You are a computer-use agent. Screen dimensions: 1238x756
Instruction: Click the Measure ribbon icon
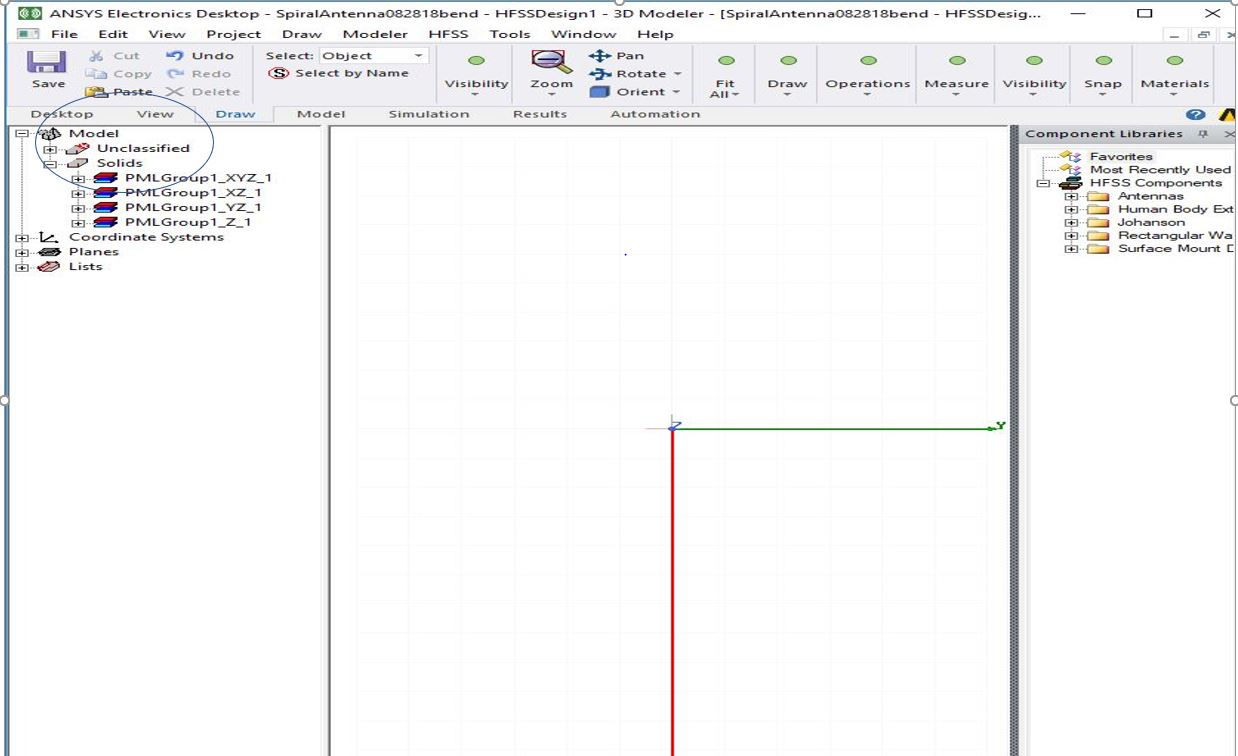[957, 61]
